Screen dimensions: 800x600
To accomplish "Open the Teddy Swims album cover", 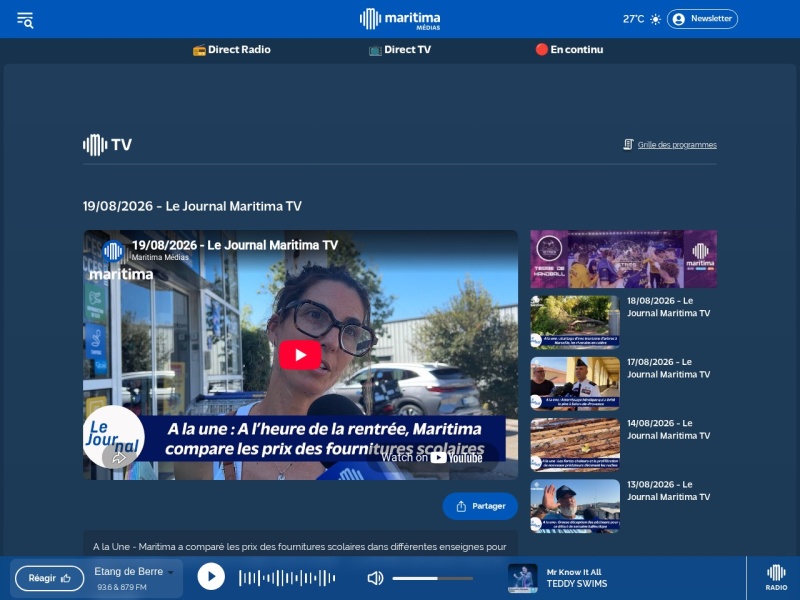I will [x=522, y=578].
